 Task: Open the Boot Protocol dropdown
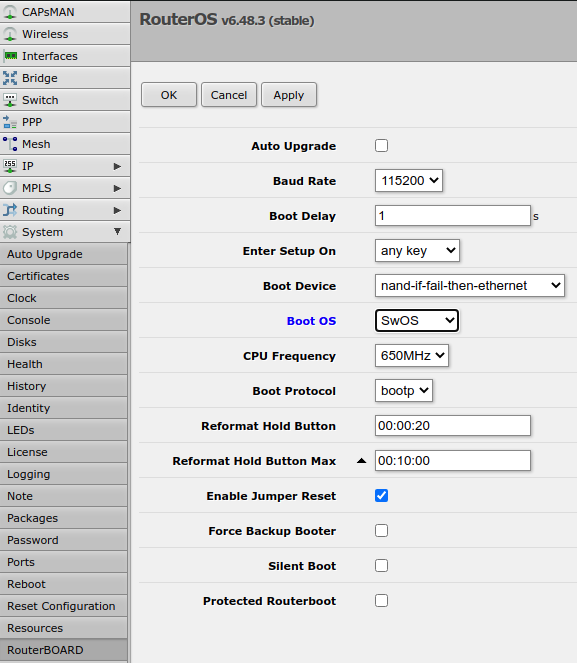404,391
